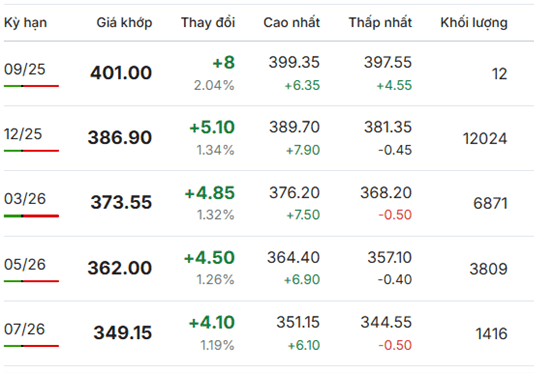Sort by the Giá khớp column header

[124, 23]
